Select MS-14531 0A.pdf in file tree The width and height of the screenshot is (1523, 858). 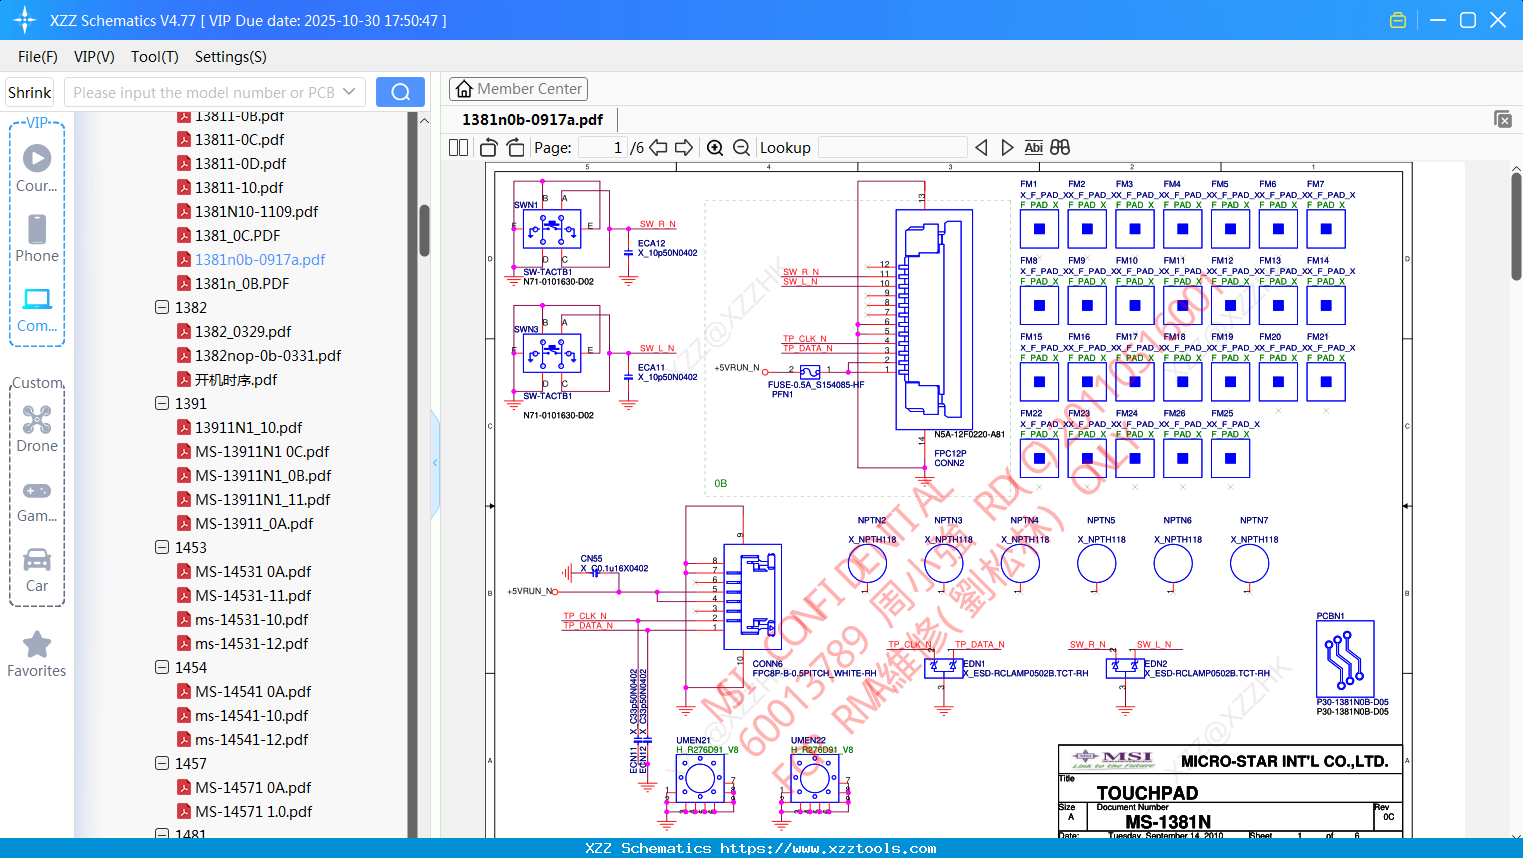pyautogui.click(x=253, y=572)
